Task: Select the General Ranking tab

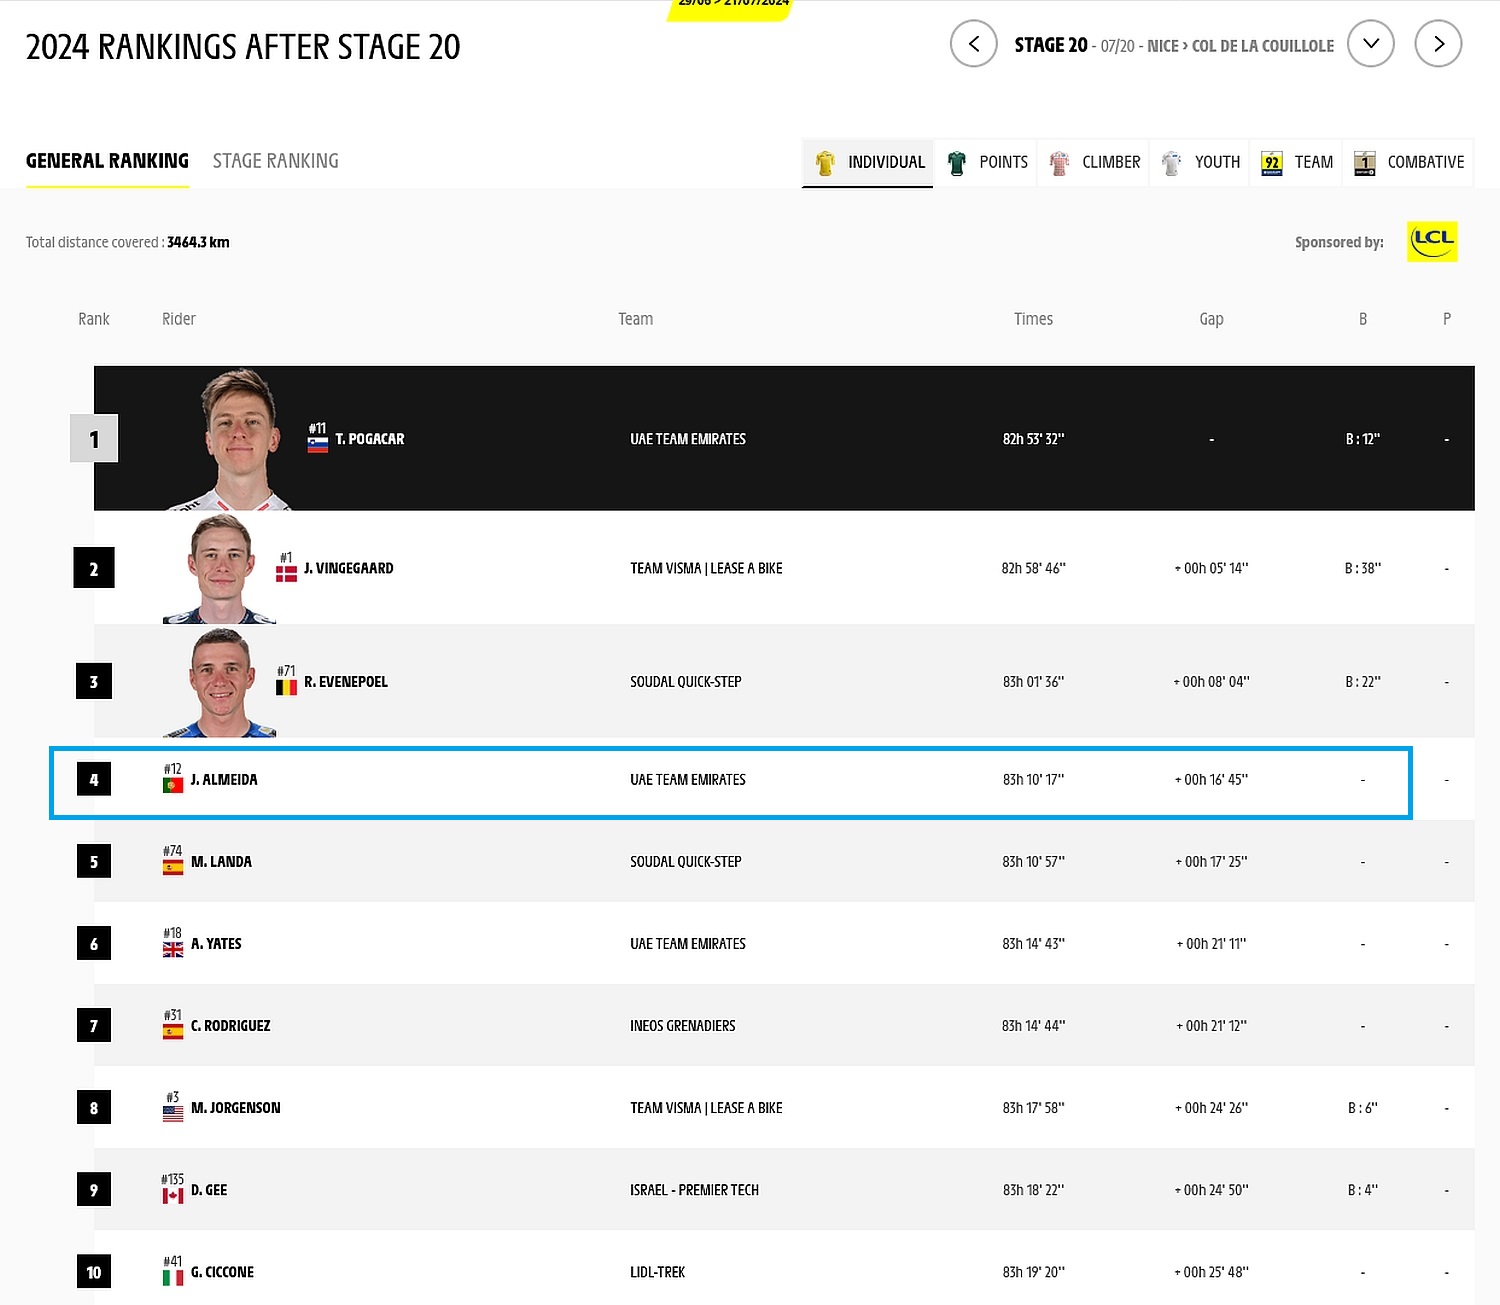Action: coord(107,161)
